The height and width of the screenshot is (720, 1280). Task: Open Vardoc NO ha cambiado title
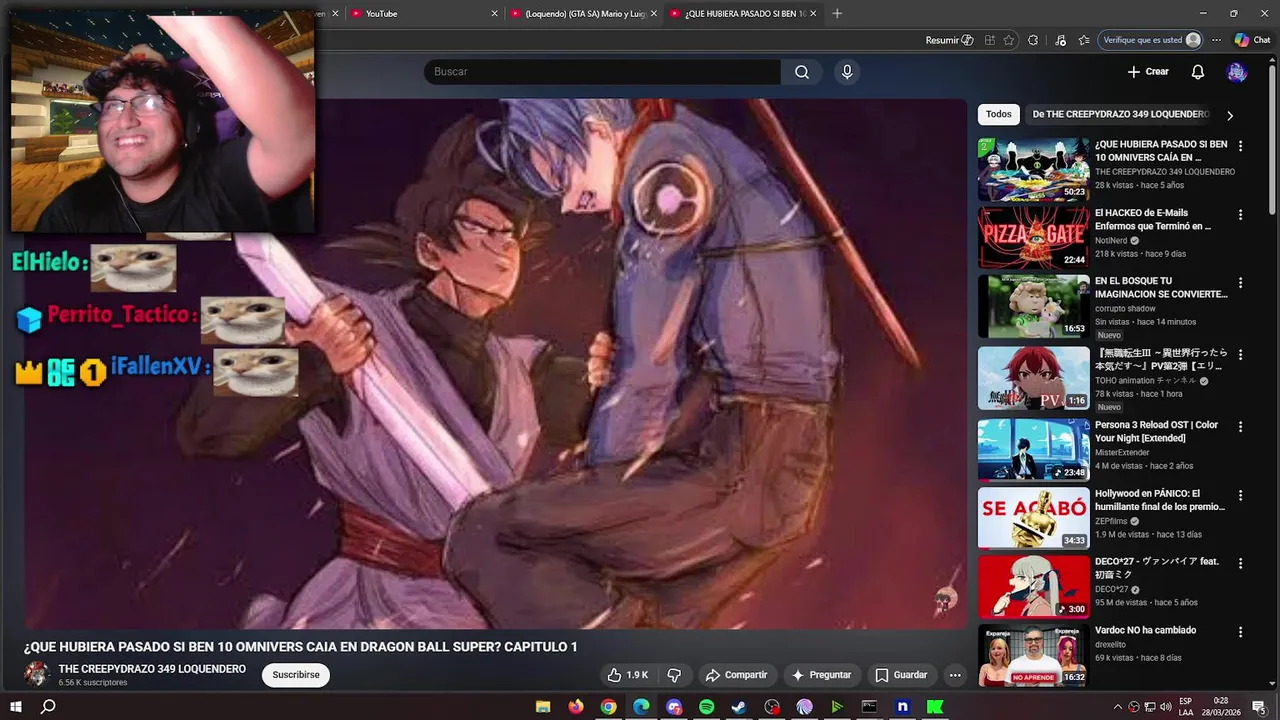pos(1145,630)
